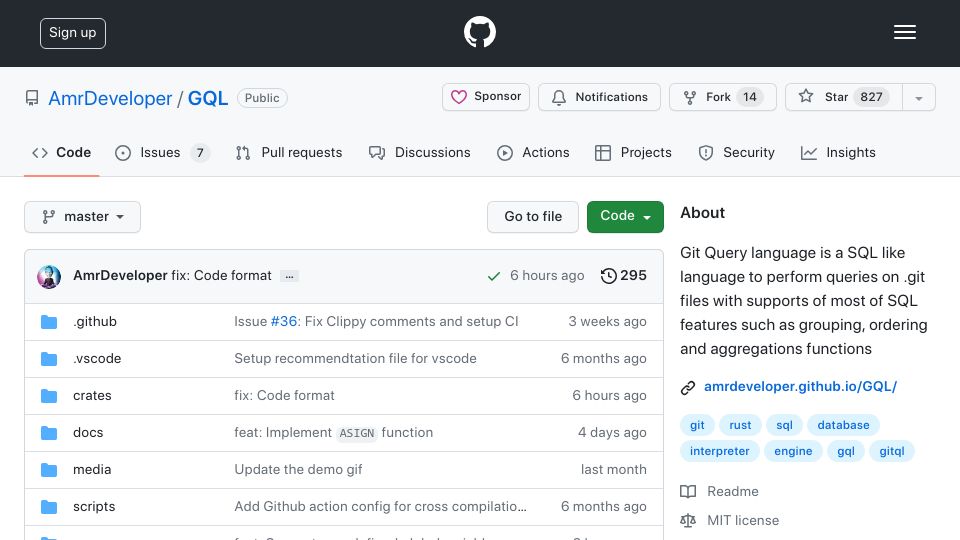The width and height of the screenshot is (960, 540).
Task: Fork the repository
Action: [x=722, y=97]
